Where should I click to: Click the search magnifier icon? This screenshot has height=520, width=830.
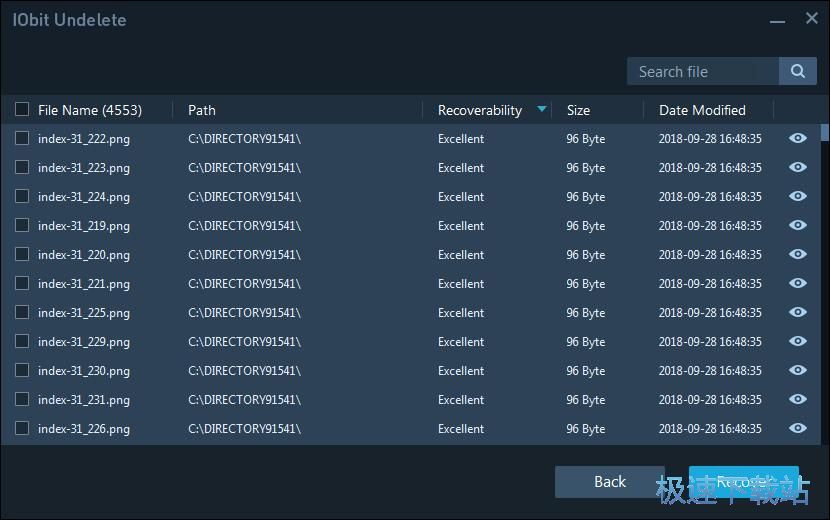tap(797, 71)
